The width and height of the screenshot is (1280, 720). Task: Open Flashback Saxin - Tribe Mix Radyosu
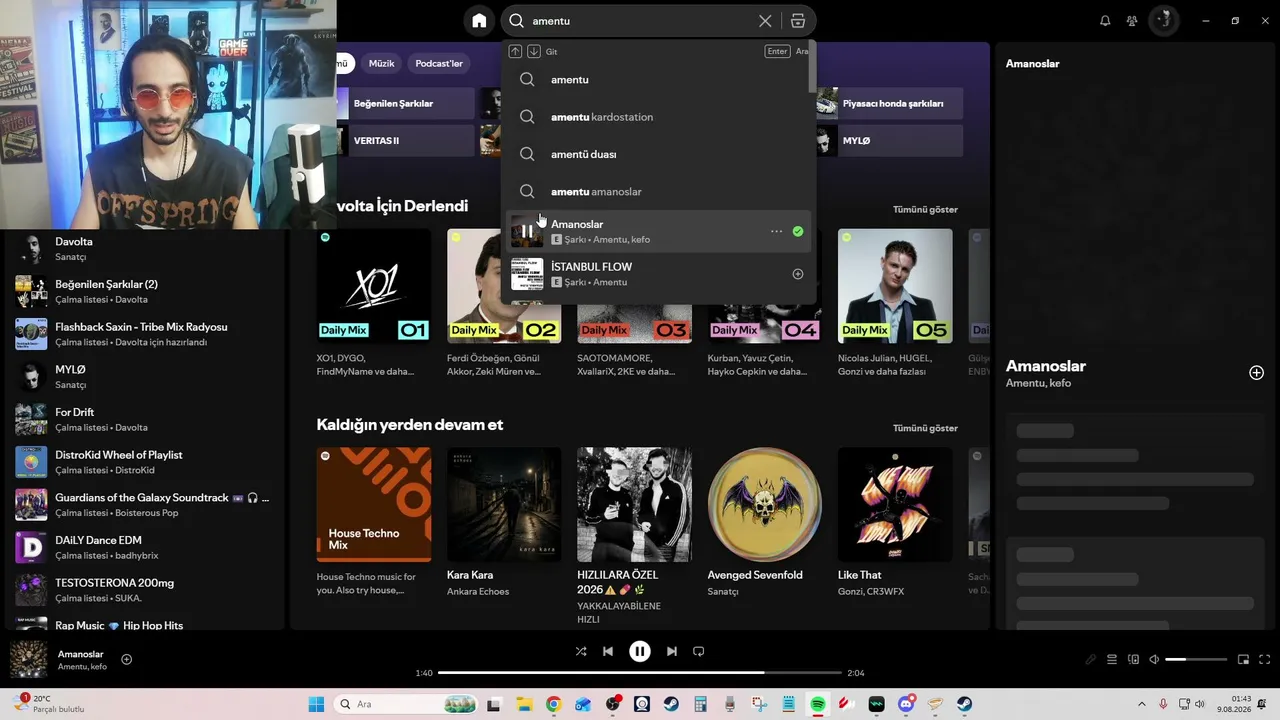click(x=143, y=334)
